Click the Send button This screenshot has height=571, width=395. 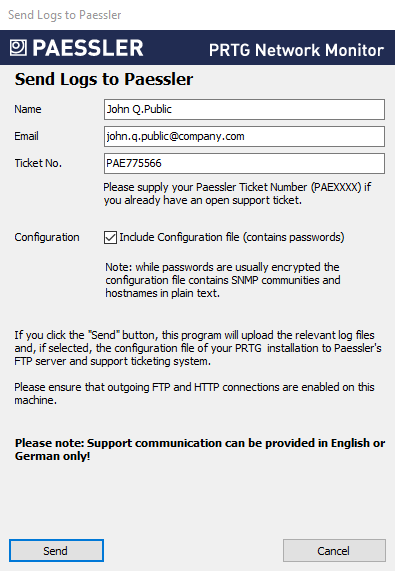click(56, 551)
